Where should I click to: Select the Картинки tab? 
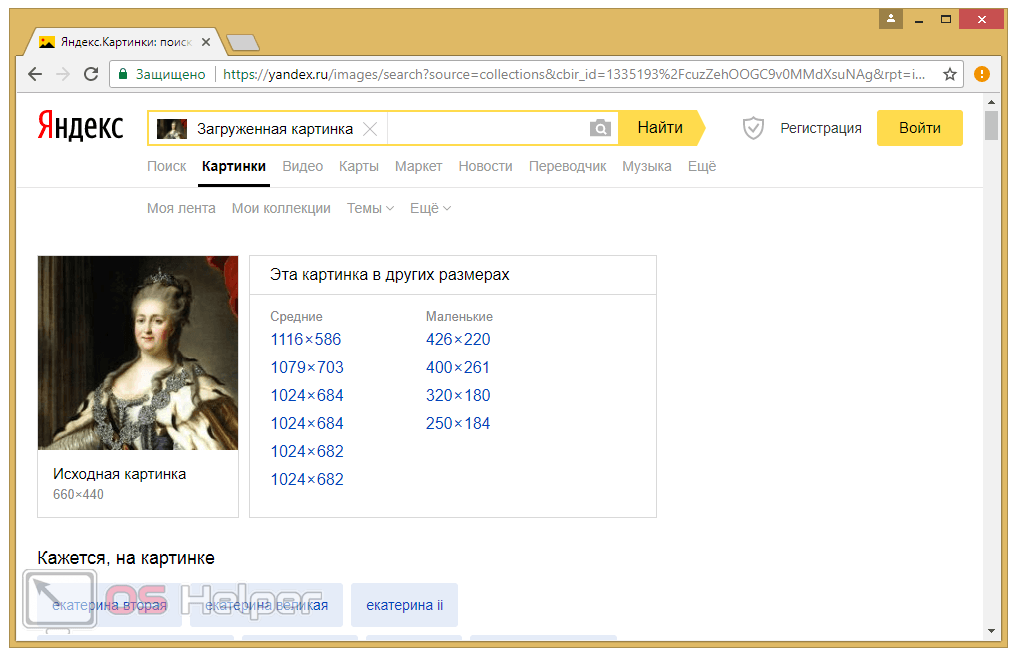[x=234, y=167]
